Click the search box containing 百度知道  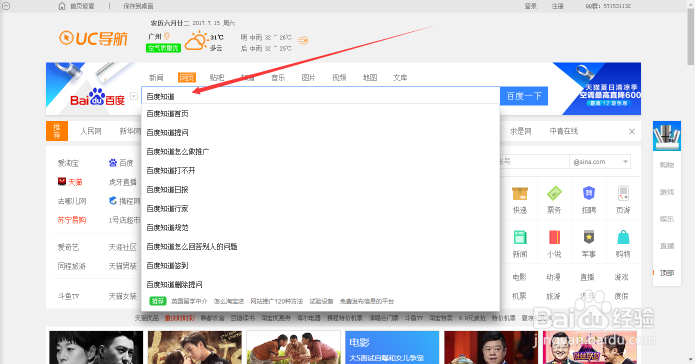pyautogui.click(x=320, y=96)
